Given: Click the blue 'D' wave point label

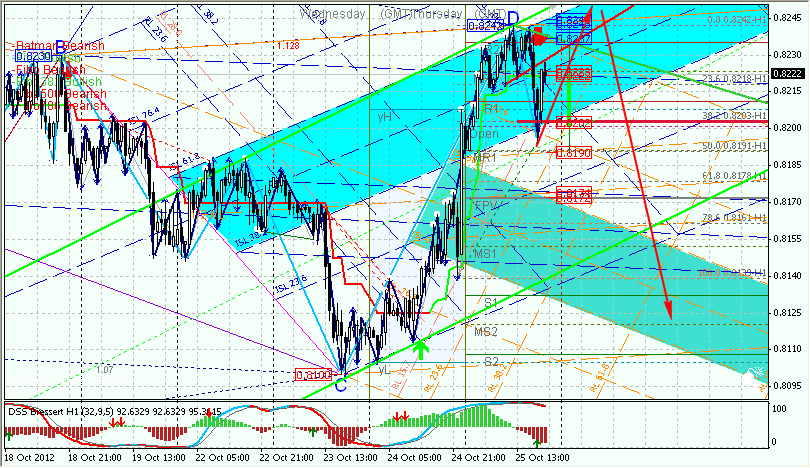Looking at the screenshot, I should click(512, 19).
